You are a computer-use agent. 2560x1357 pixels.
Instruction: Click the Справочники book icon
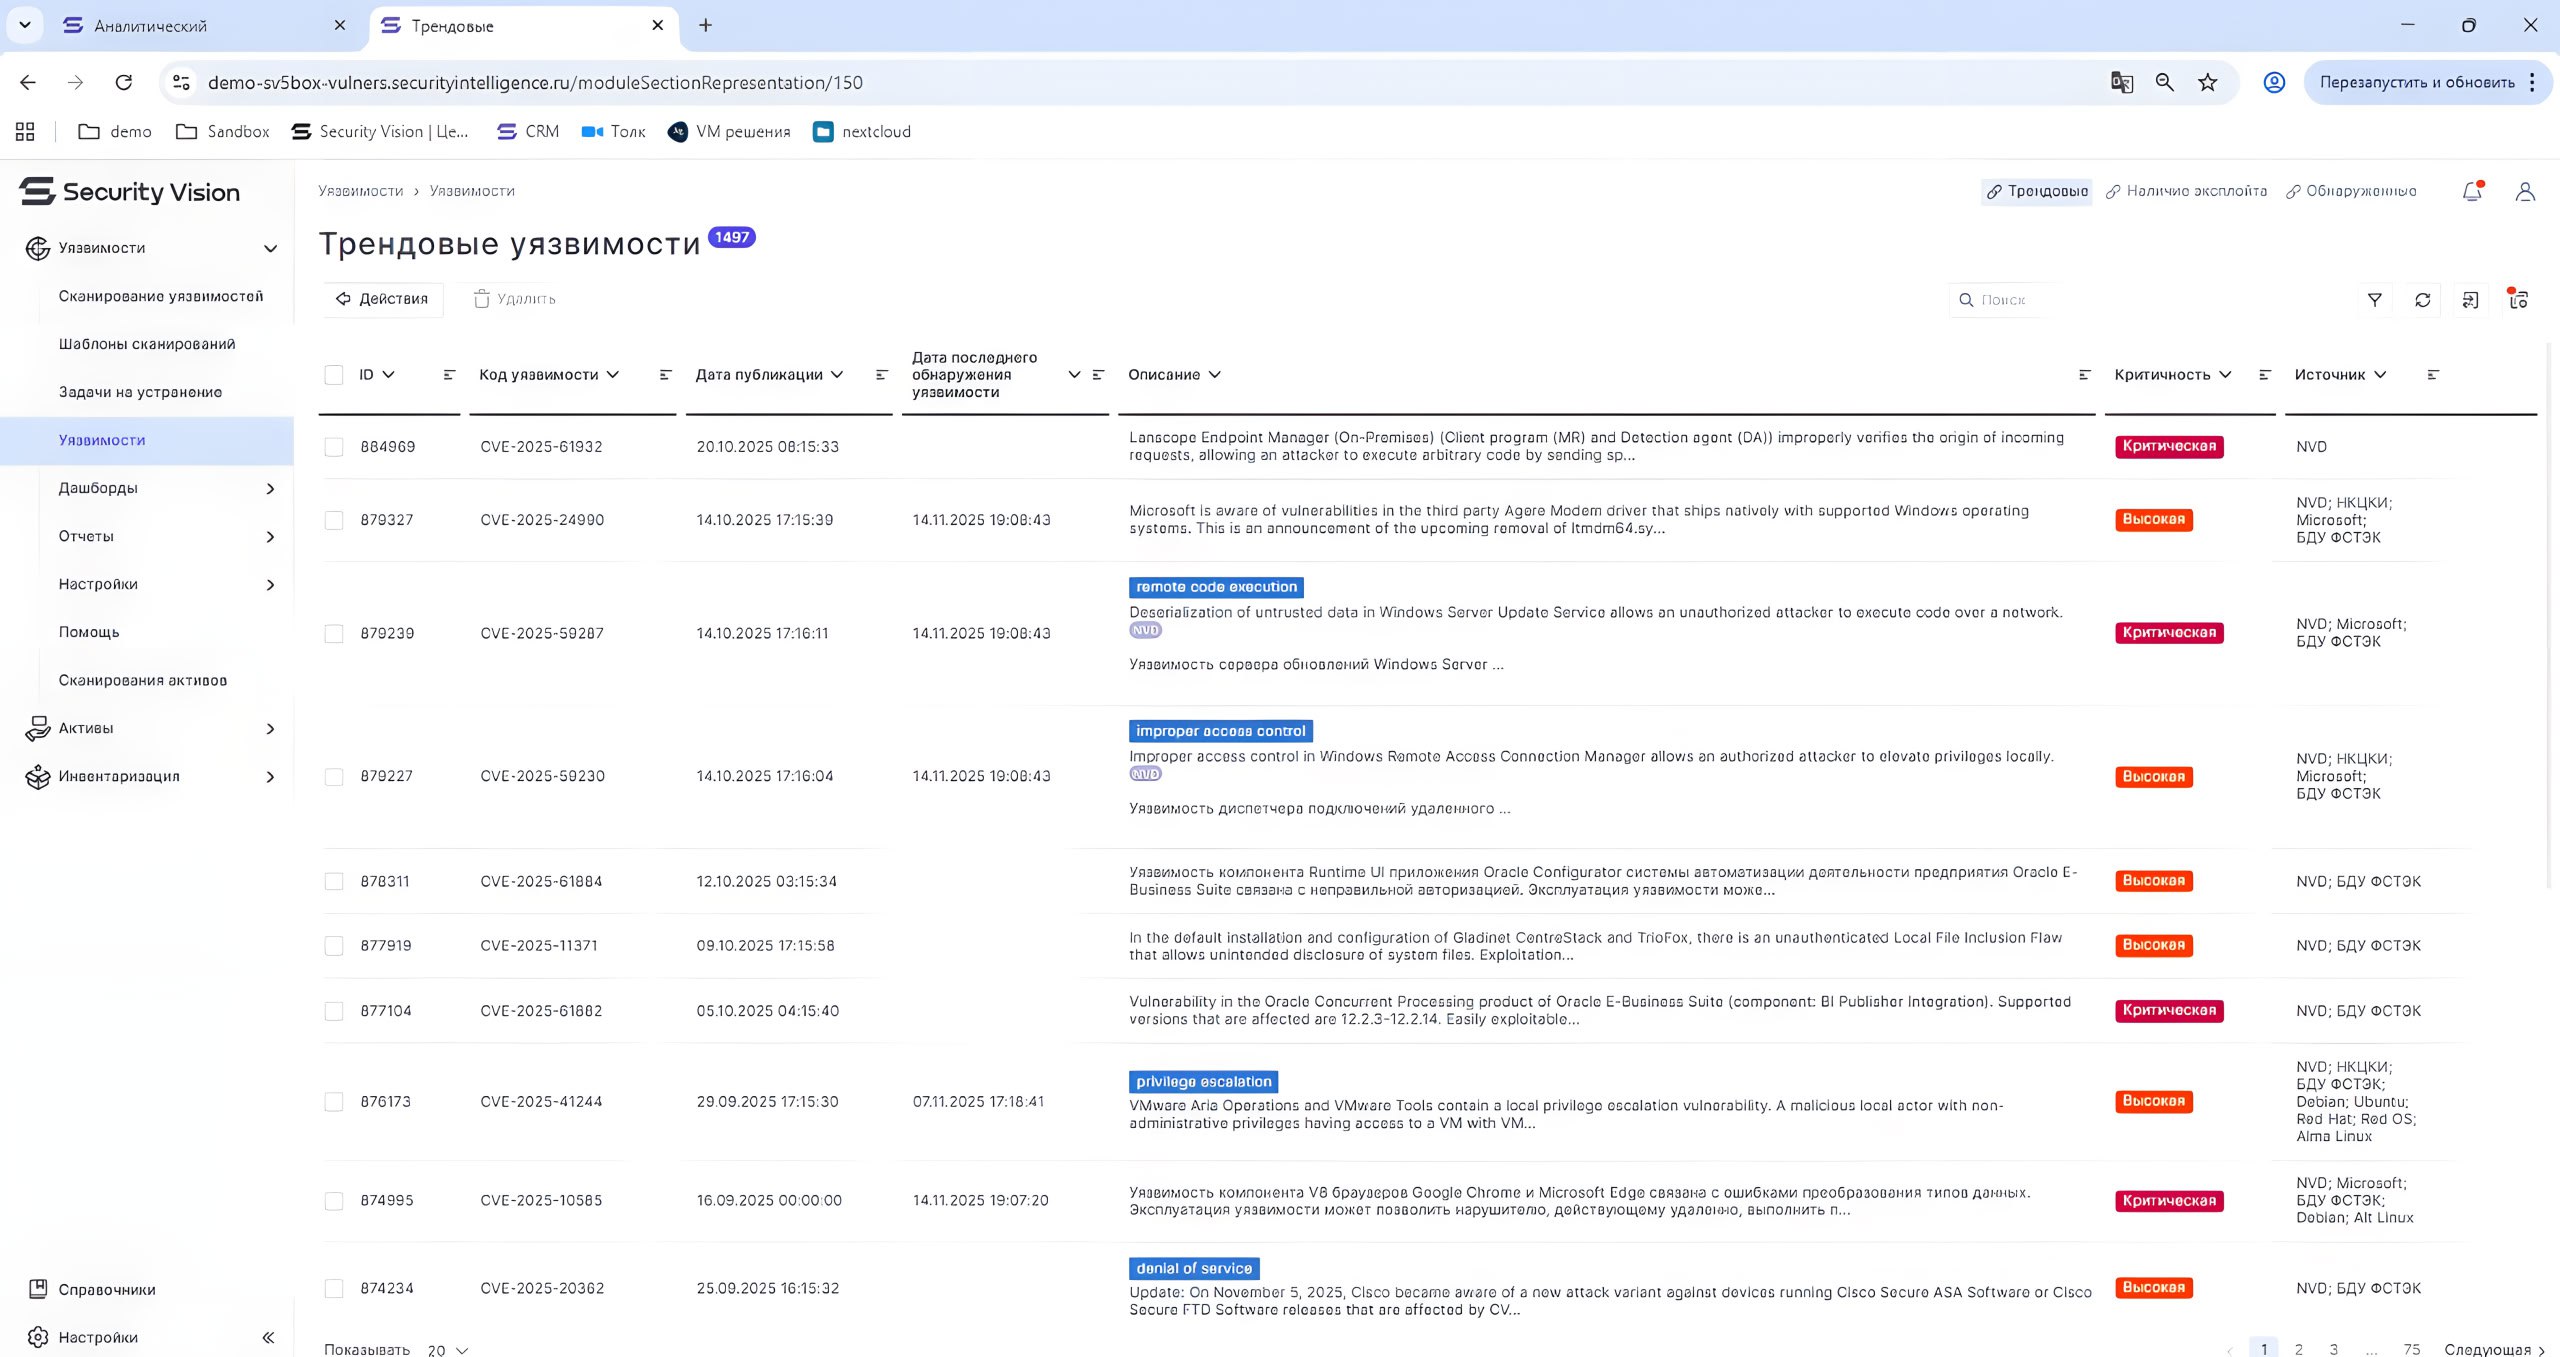click(38, 1289)
